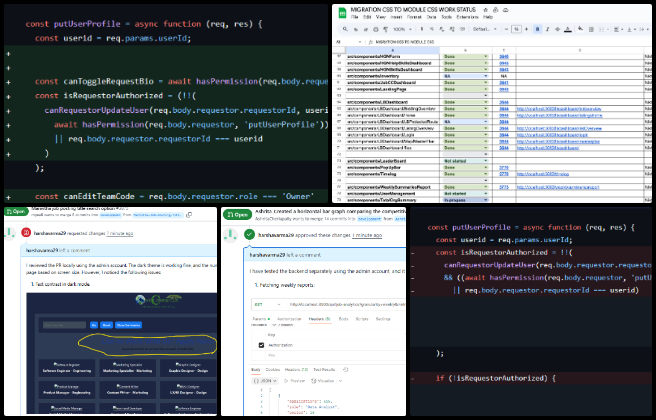
Task: Click the borders icon in Sheets toolbar
Action: [x=591, y=29]
